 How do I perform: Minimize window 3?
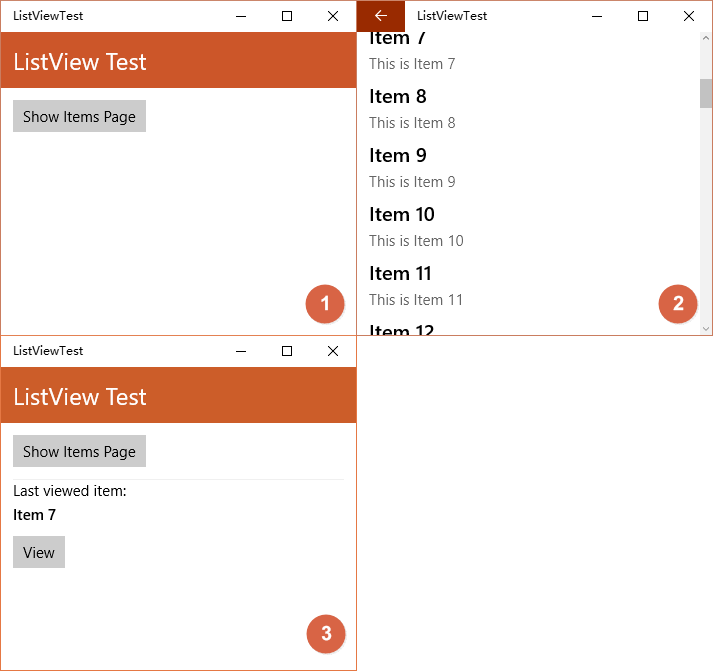241,351
